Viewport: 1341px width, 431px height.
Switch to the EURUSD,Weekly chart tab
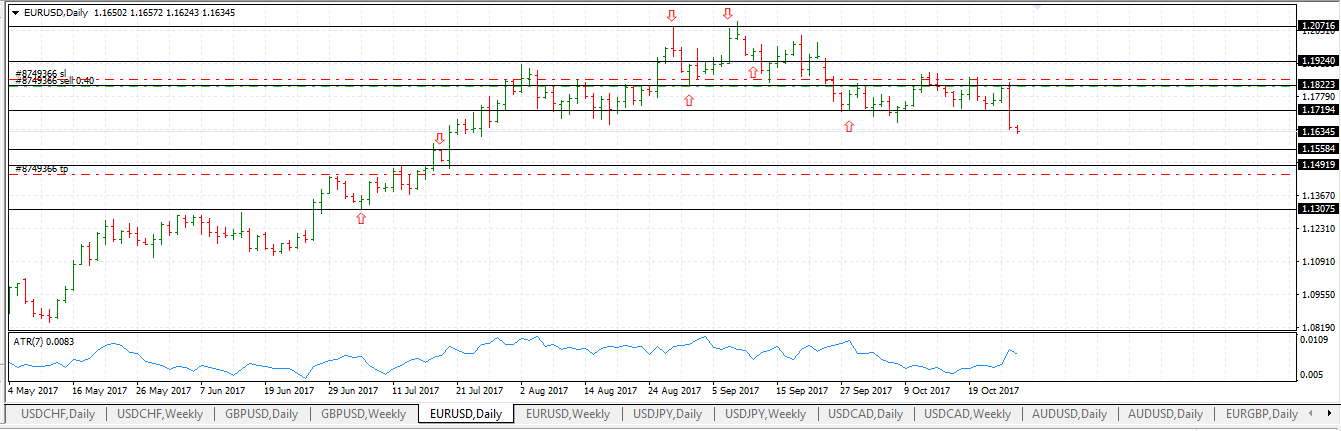point(568,414)
